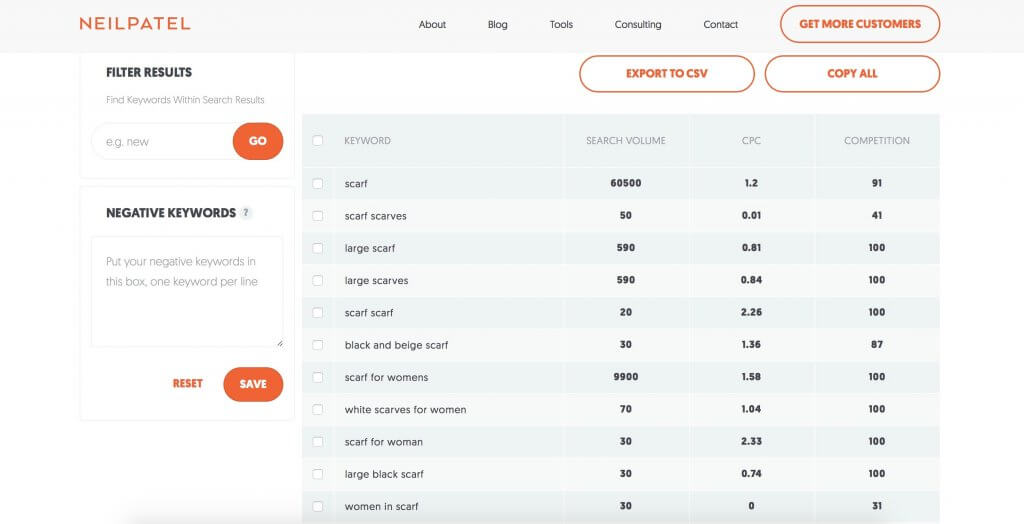Go to the Blog page
Image resolution: width=1024 pixels, height=524 pixels.
497,25
